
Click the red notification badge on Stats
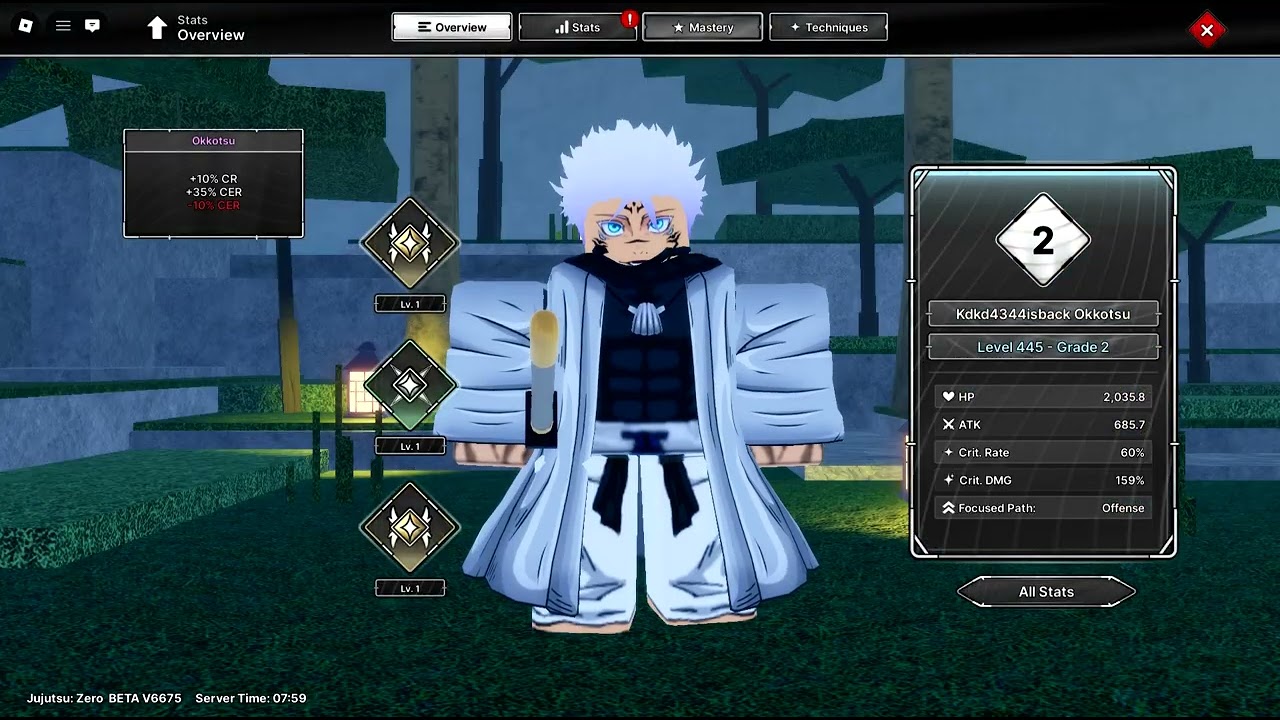point(629,18)
